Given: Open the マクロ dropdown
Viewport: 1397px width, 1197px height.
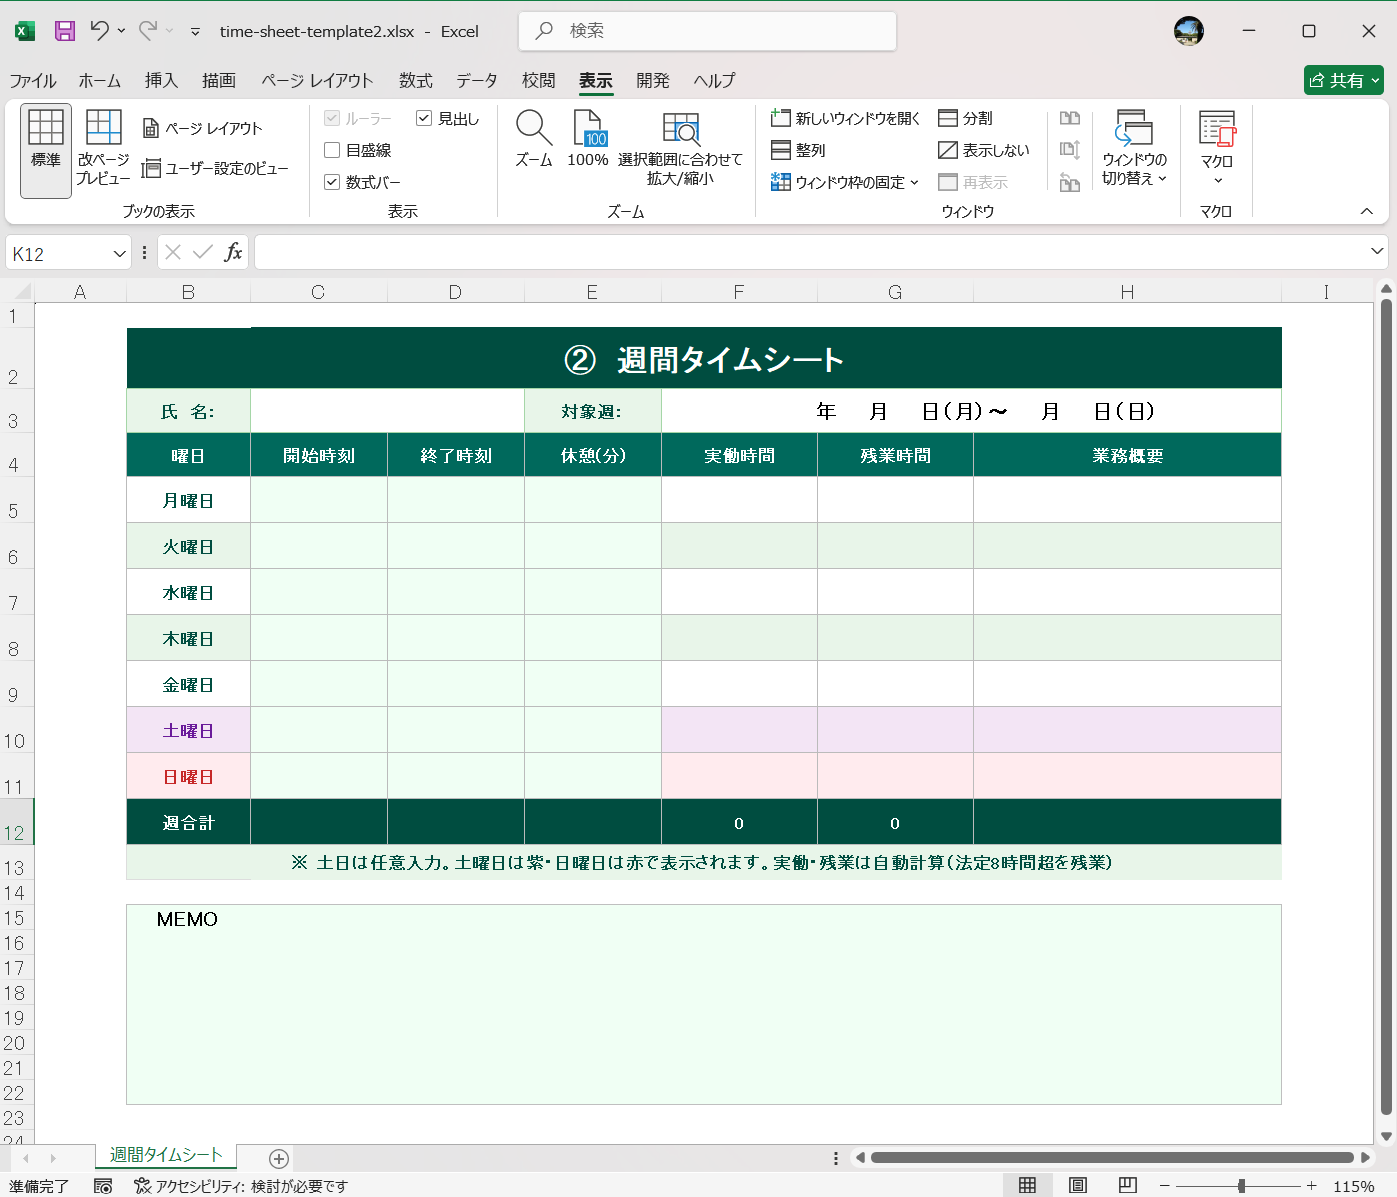Looking at the screenshot, I should 1217,150.
